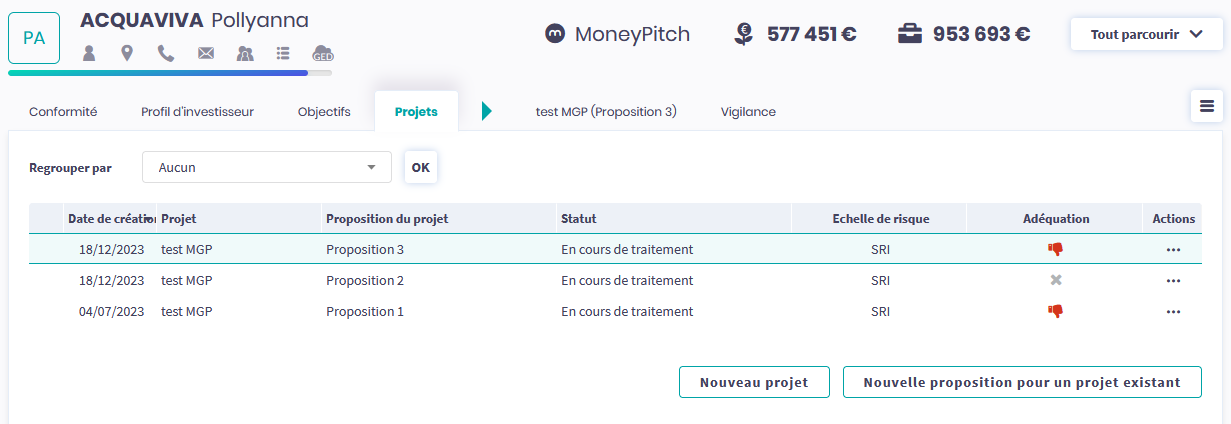
Task: Sort by Date de création column
Action: (x=110, y=219)
